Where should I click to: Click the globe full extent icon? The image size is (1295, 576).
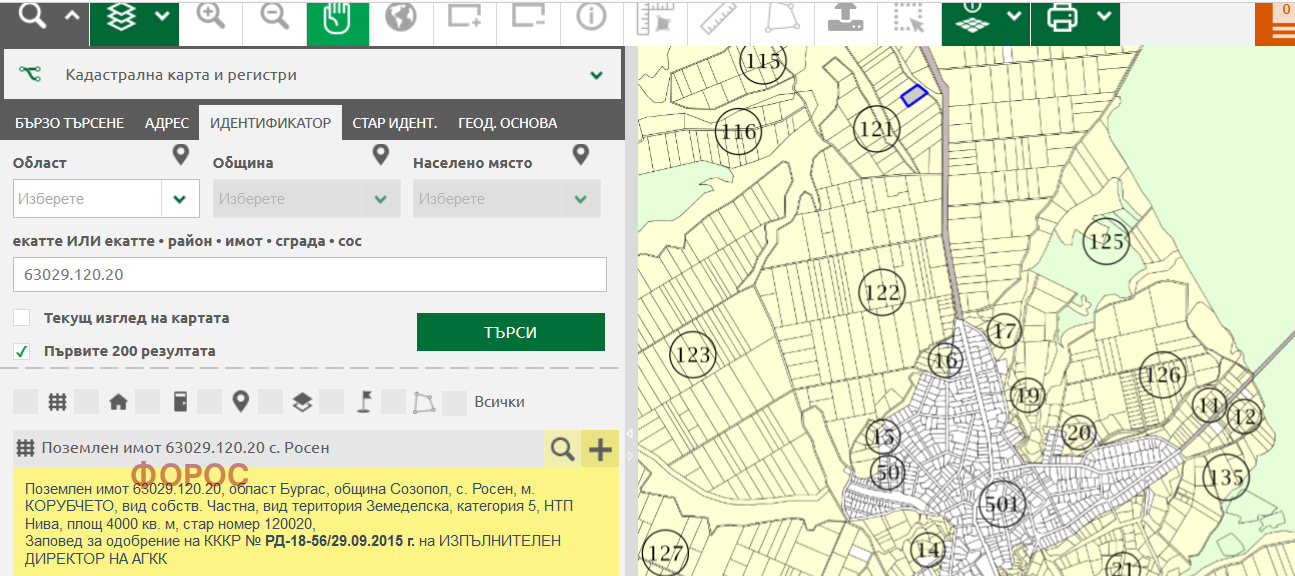point(400,18)
